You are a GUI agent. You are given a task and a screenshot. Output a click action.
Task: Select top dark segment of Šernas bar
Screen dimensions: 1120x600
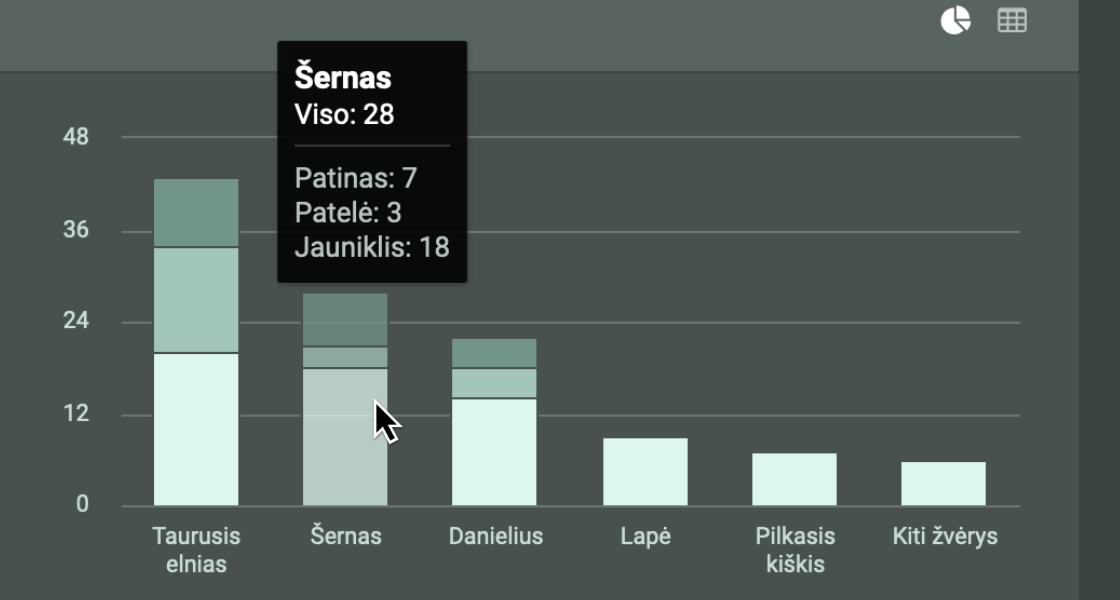click(x=345, y=319)
